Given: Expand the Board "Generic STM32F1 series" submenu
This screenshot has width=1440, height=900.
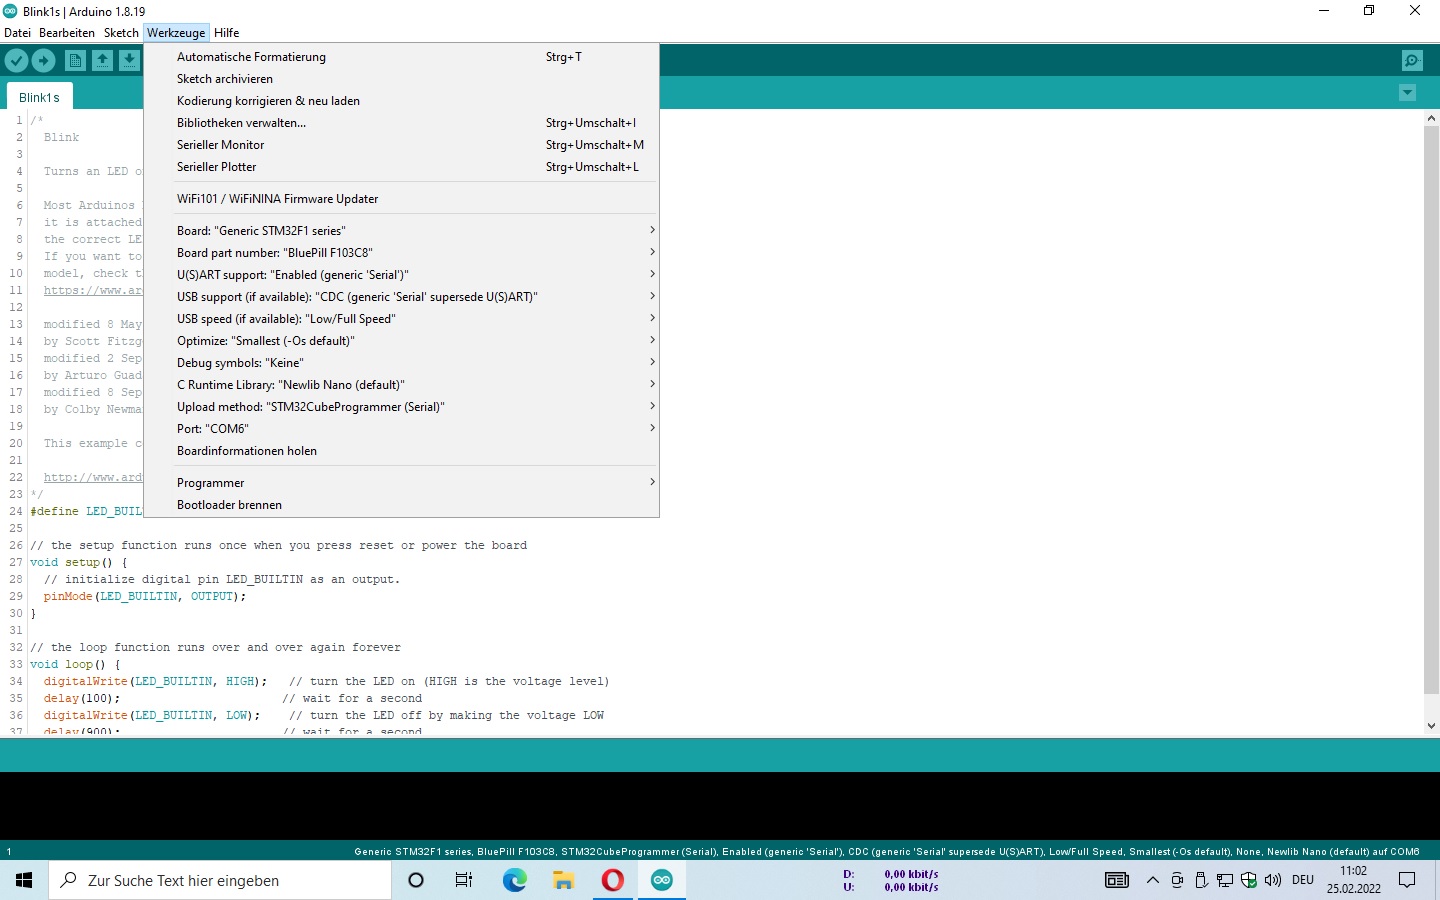Looking at the screenshot, I should coord(401,231).
